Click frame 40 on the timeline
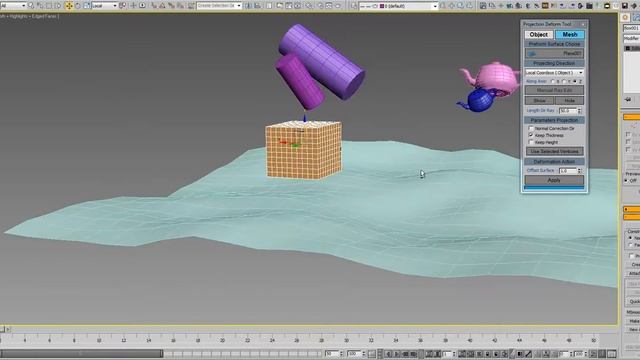The image size is (640, 360). click(x=470, y=340)
